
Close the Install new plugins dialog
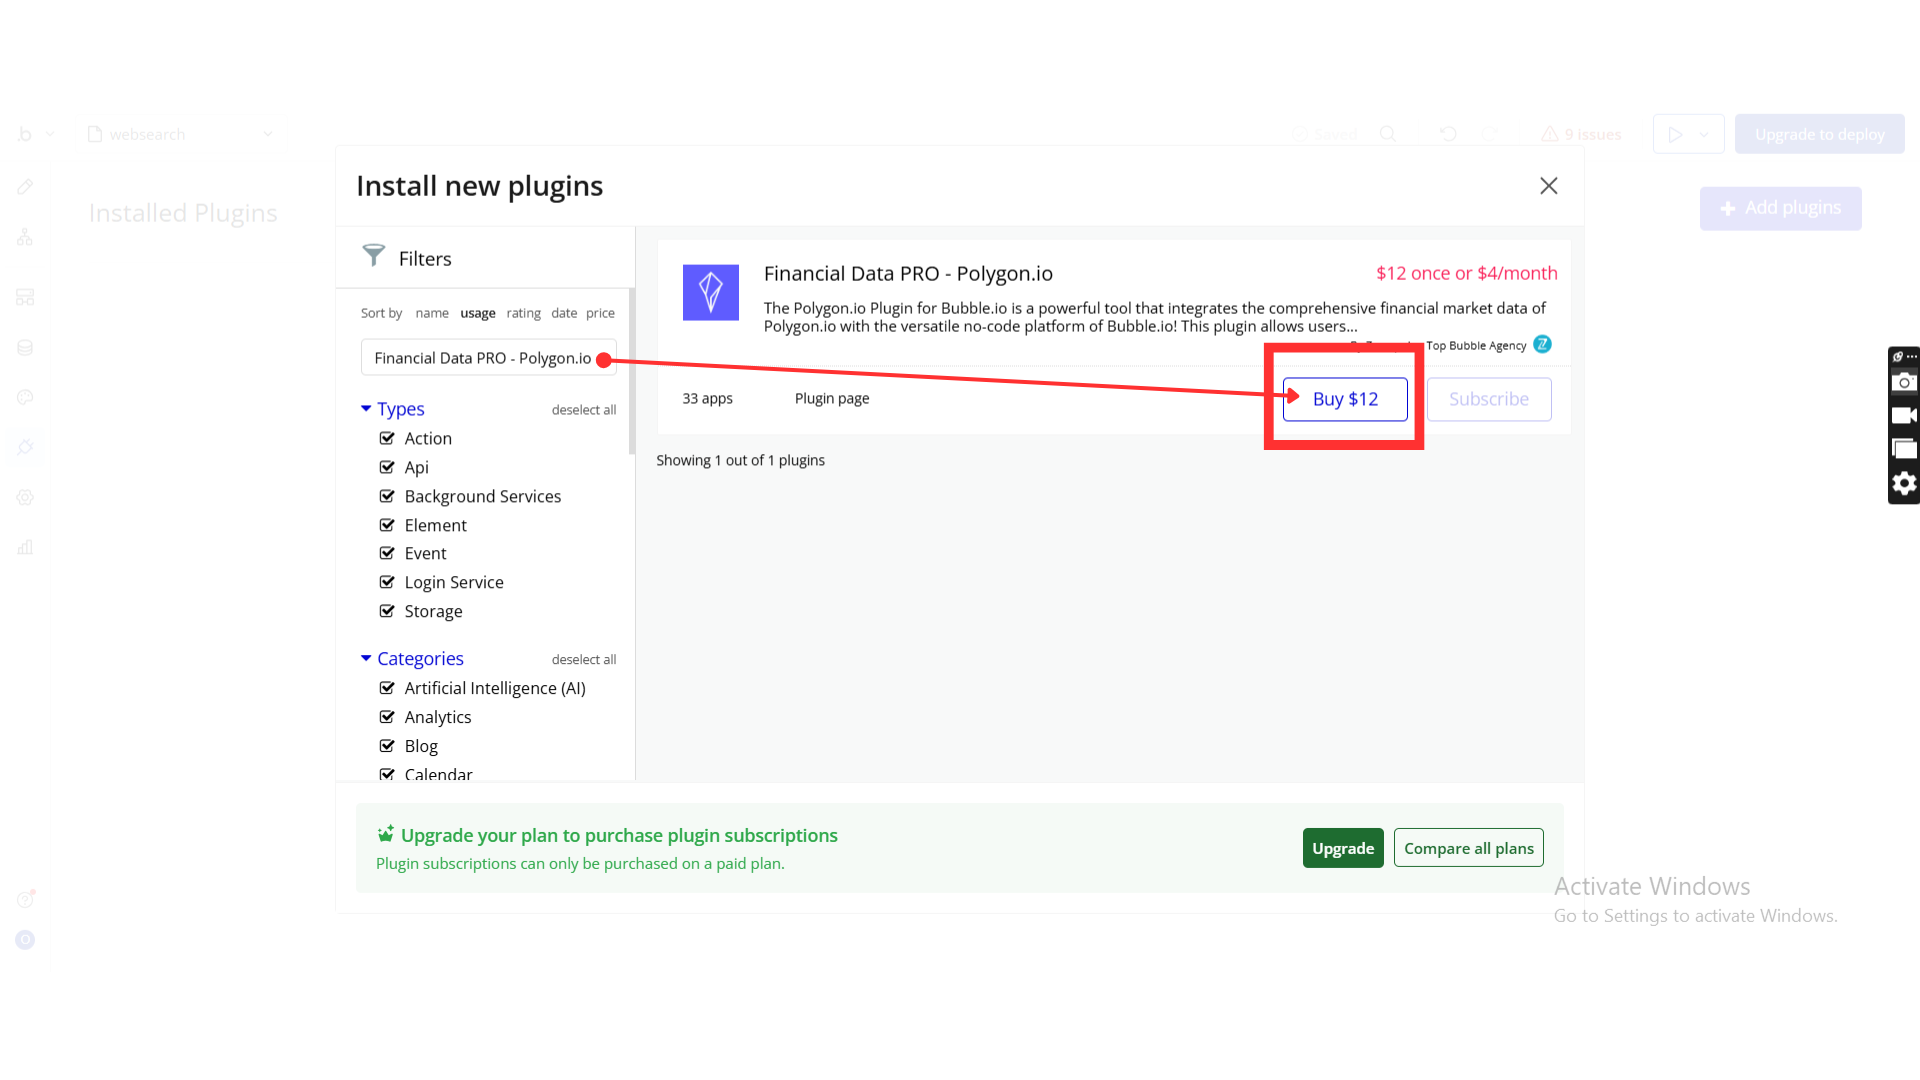1548,186
